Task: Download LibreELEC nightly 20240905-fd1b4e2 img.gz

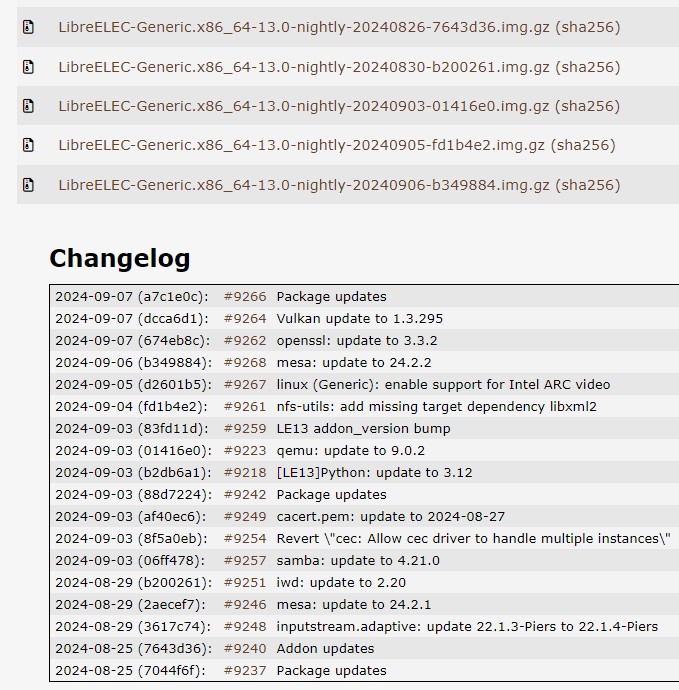Action: point(301,145)
